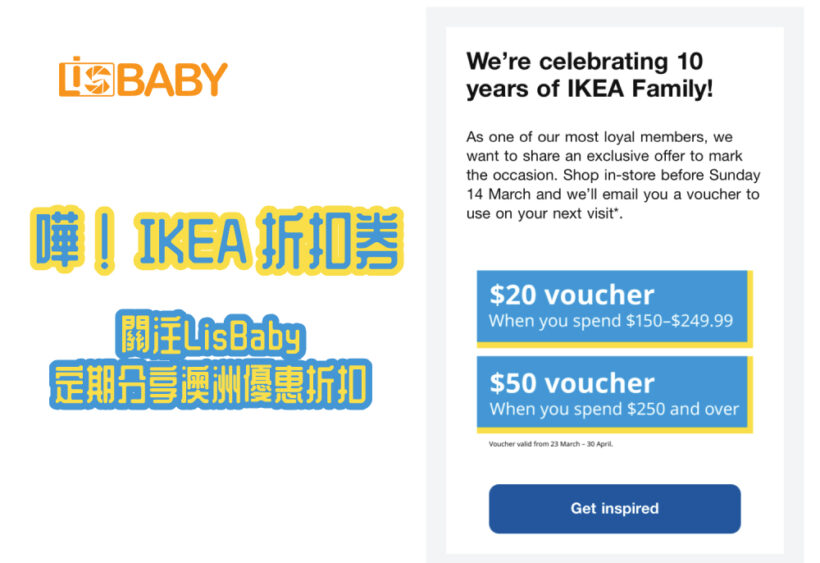Click the 'When you spend $250 and over' text
Viewport: 820px width, 563px height.
click(x=614, y=408)
